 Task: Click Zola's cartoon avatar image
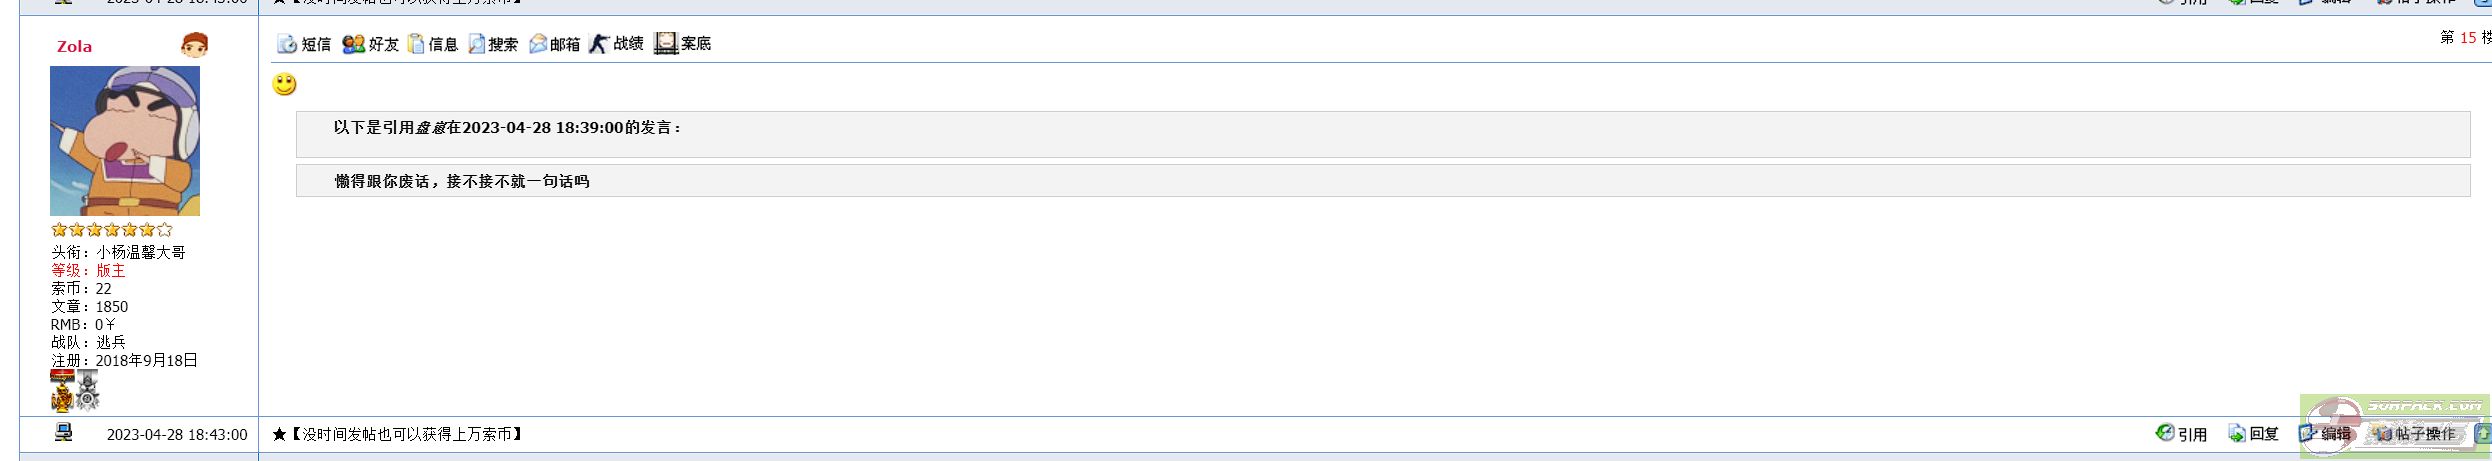125,141
